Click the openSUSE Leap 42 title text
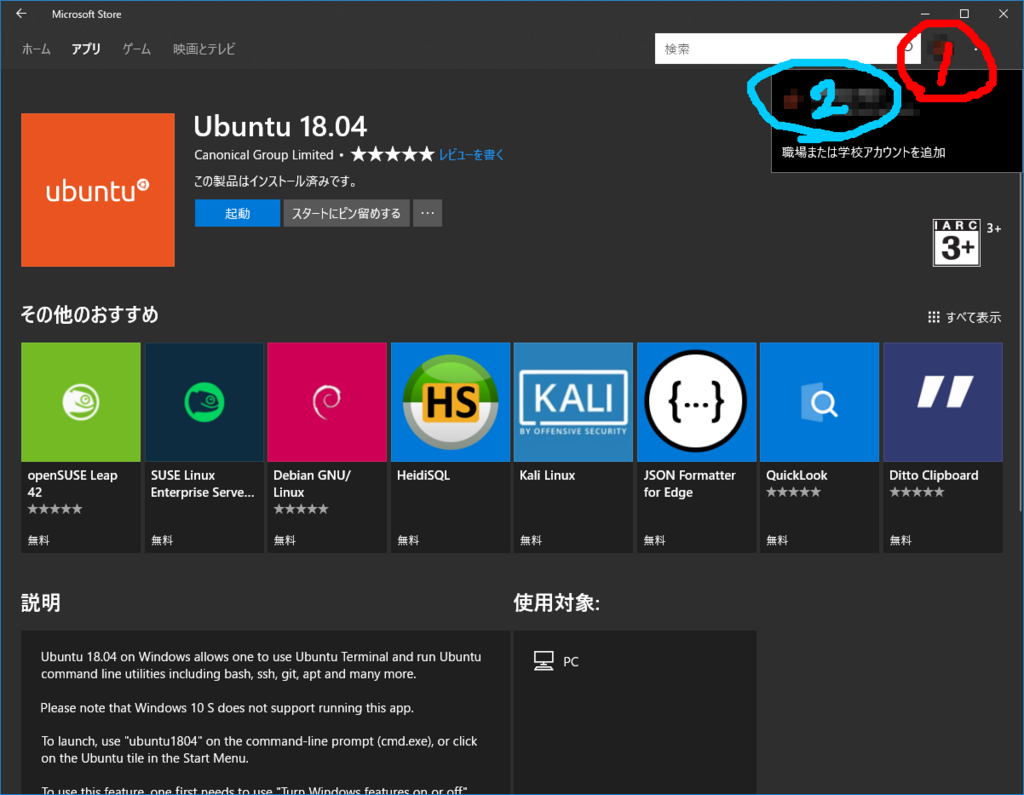Screen dimensions: 1024x795 (x=72, y=484)
